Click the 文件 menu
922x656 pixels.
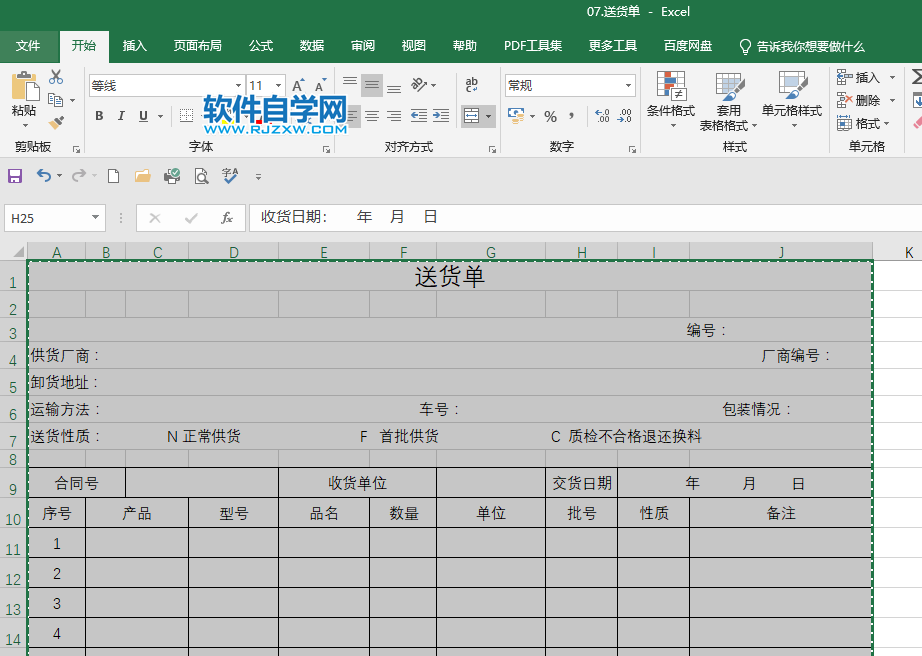(x=29, y=46)
